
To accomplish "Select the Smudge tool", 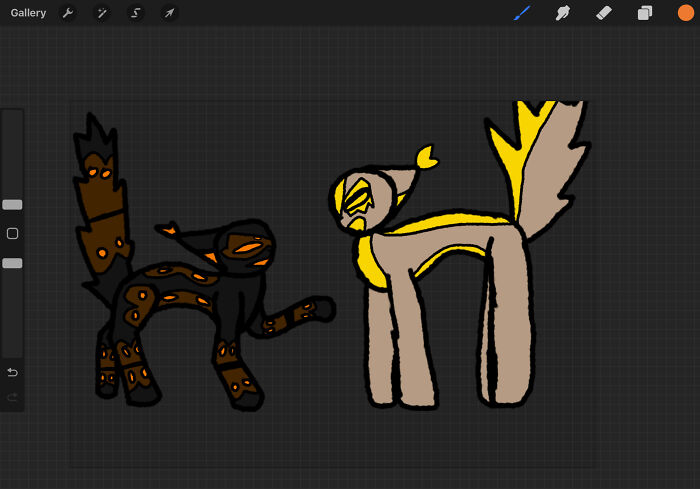I will (563, 13).
